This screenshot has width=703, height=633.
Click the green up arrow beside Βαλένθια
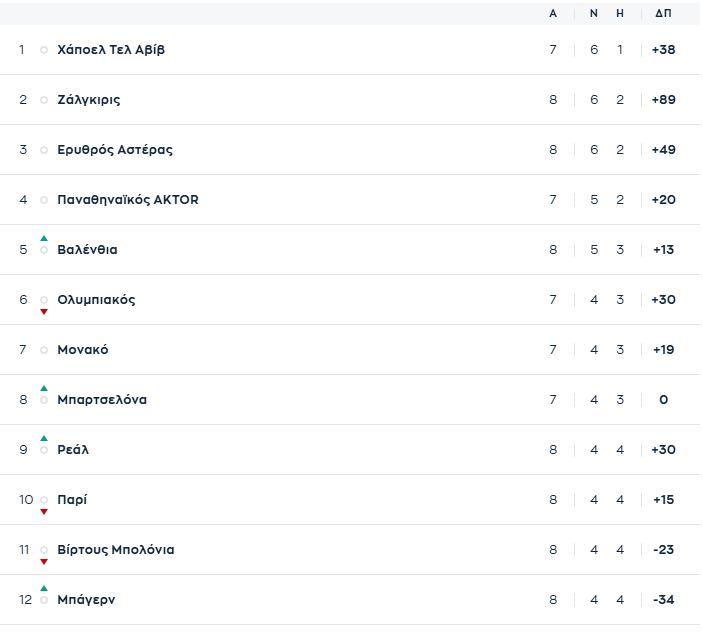click(44, 238)
